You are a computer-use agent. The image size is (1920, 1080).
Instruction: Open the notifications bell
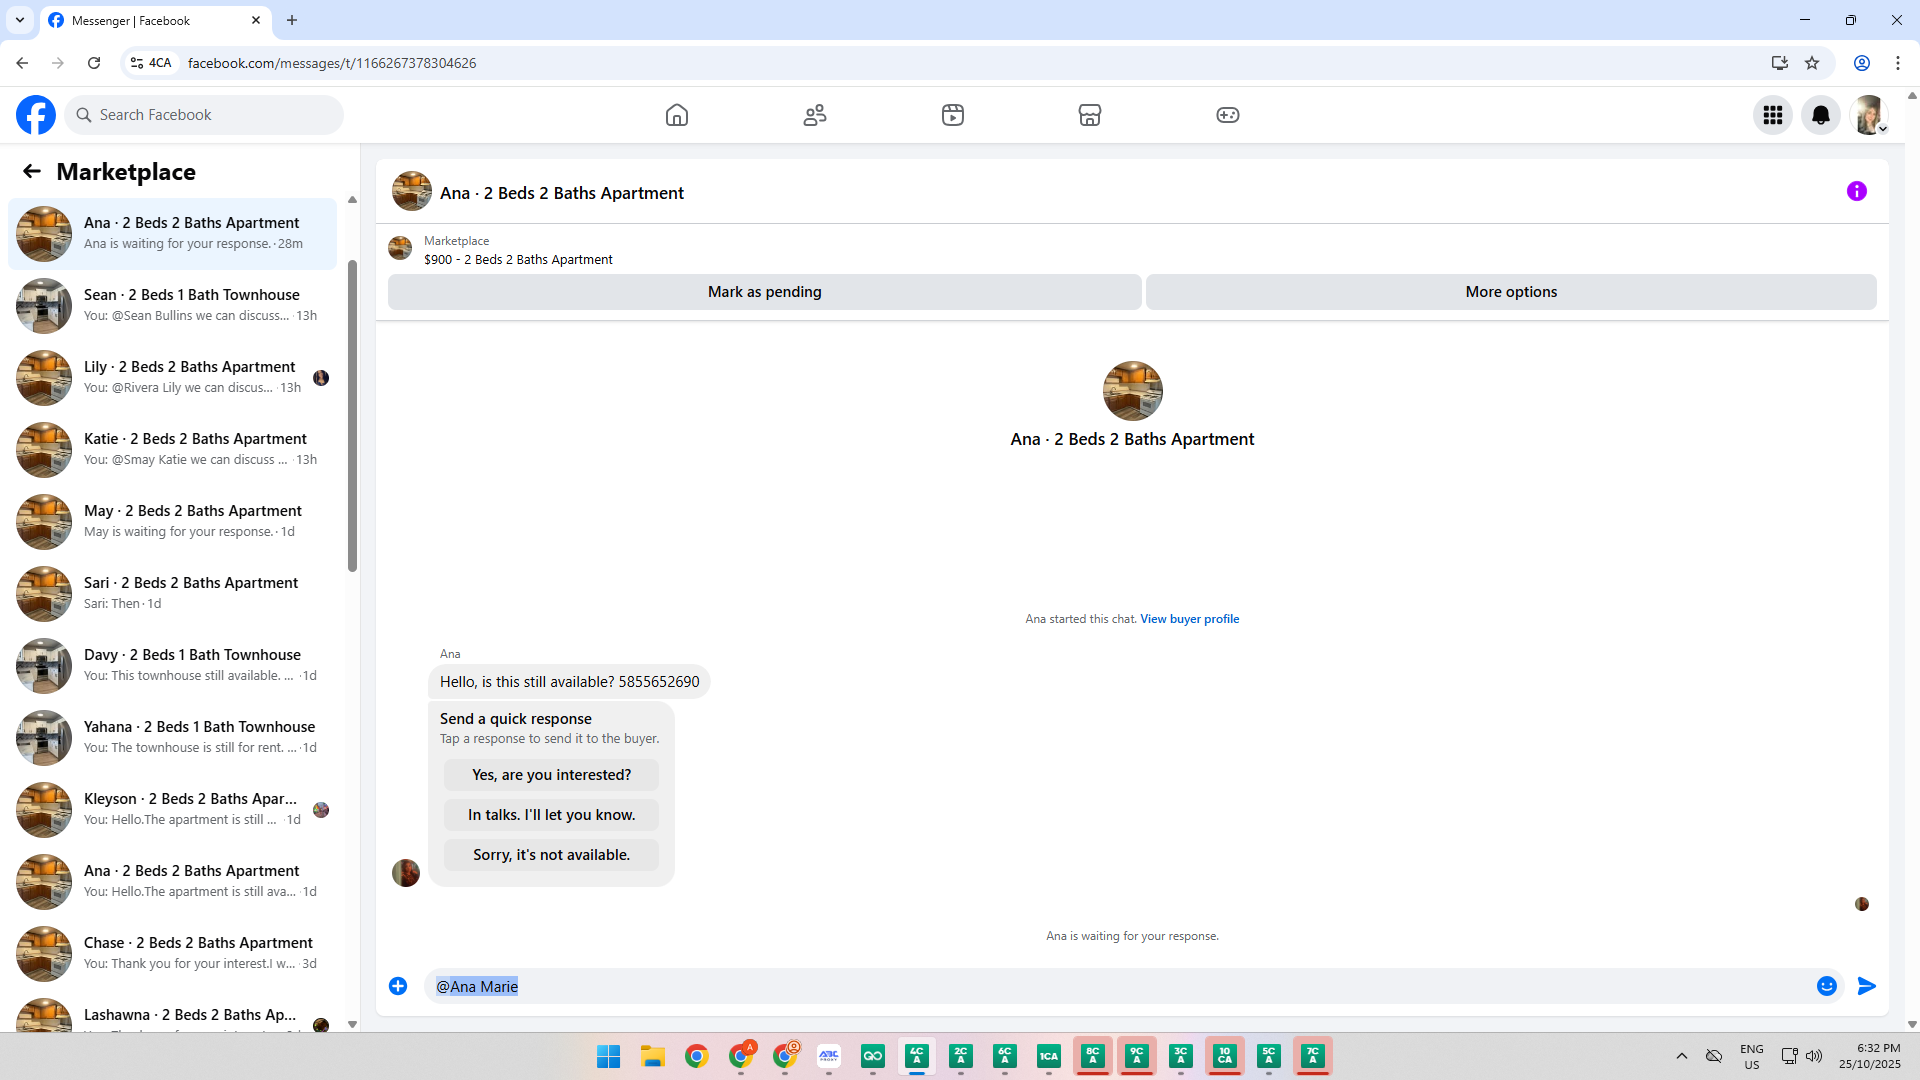click(x=1821, y=115)
